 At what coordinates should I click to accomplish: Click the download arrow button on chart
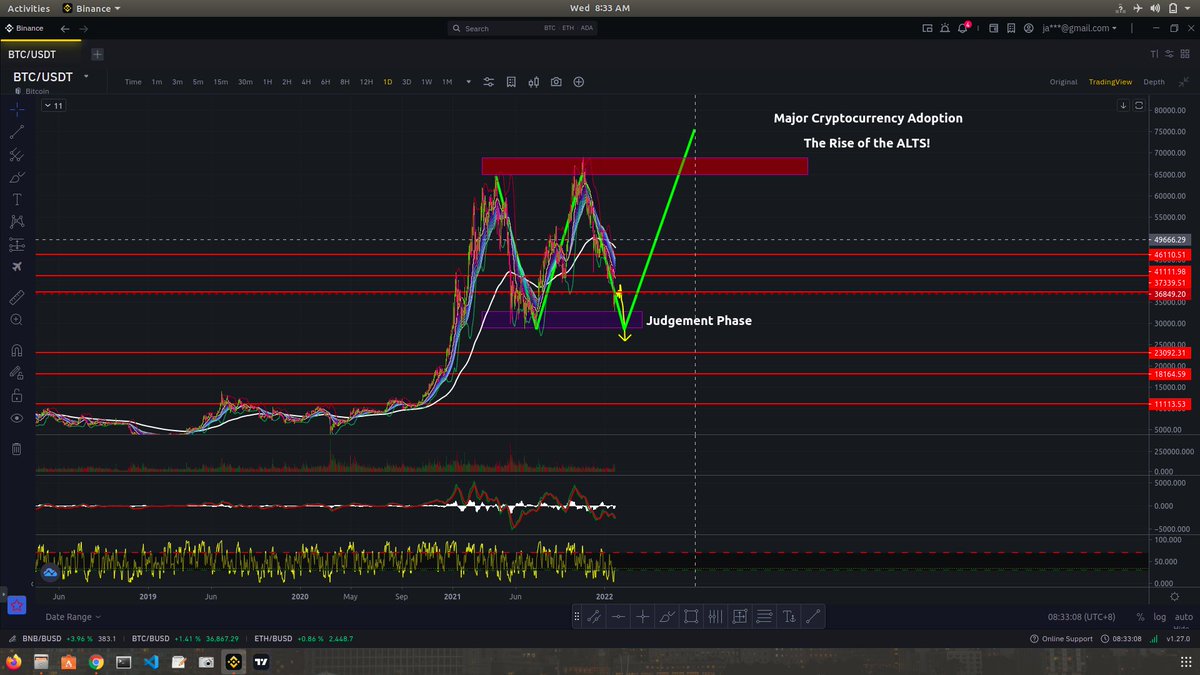1125,104
